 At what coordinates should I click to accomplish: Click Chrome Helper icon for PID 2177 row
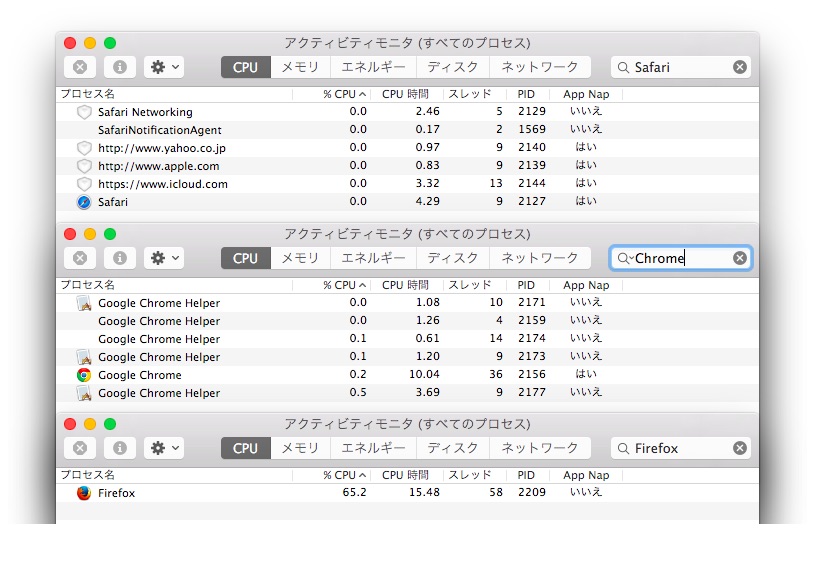pyautogui.click(x=84, y=393)
